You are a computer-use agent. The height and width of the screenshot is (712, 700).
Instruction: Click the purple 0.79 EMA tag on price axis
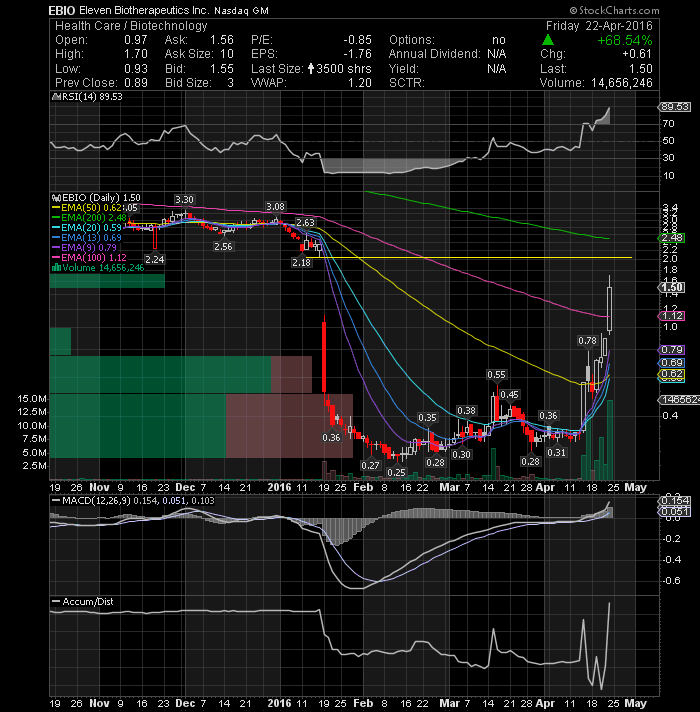[672, 350]
